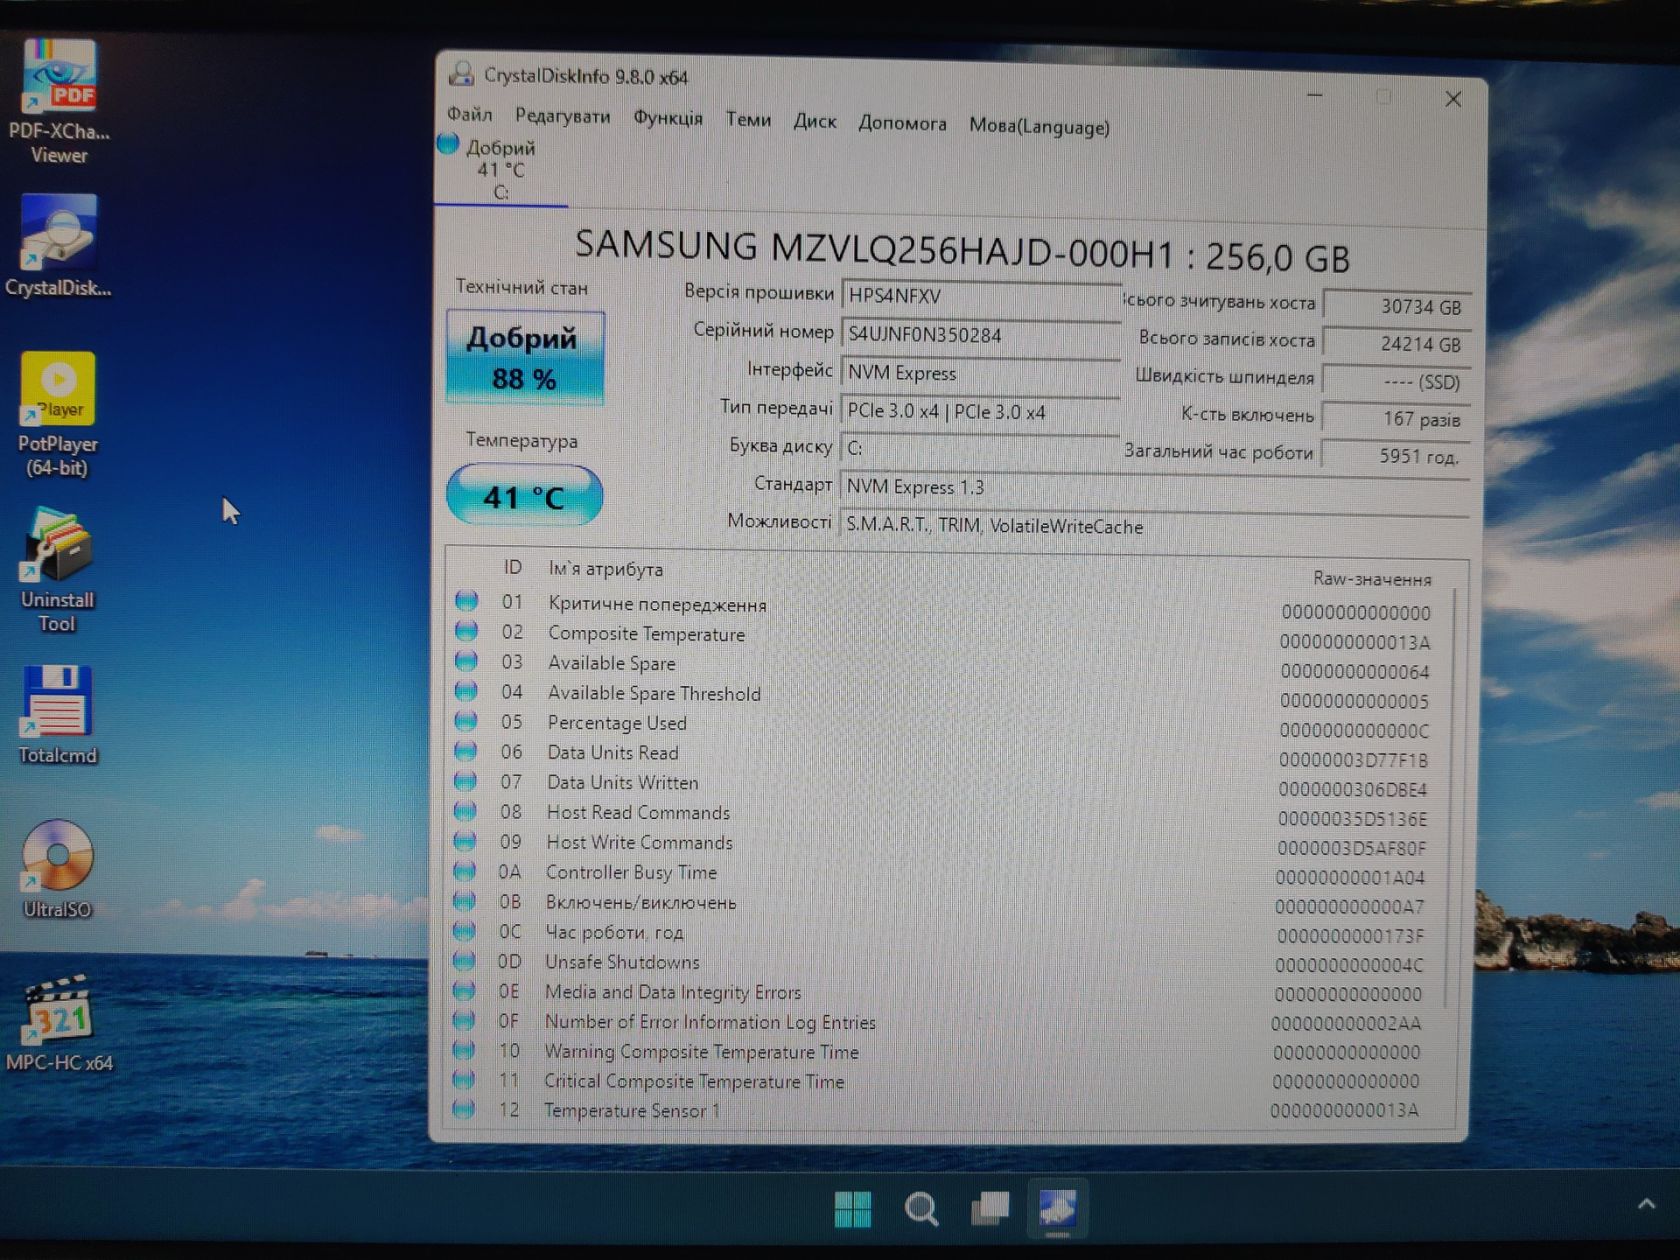Click the 30734 GB host reads value

coord(1396,306)
